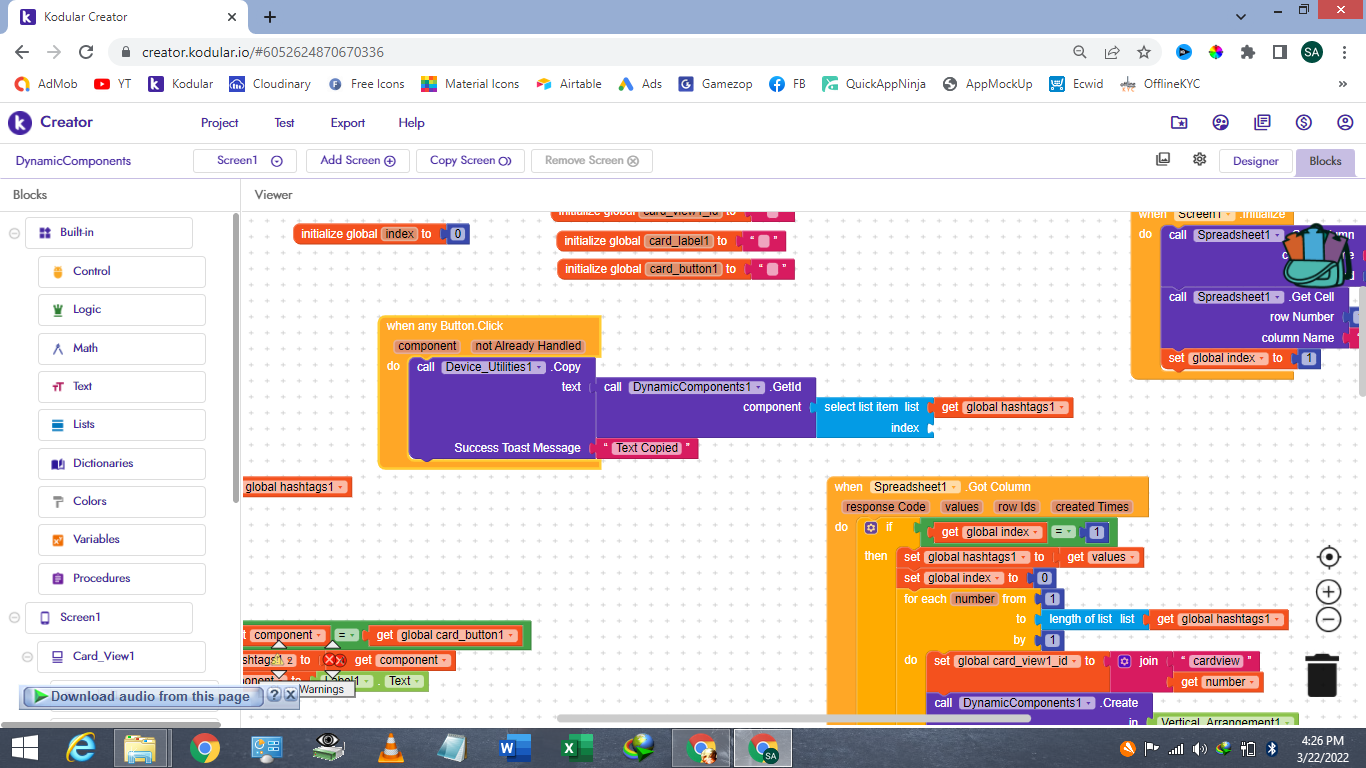This screenshot has height=768, width=1366.
Task: Open dropdown on Device_Utilities1 block
Action: pos(541,368)
